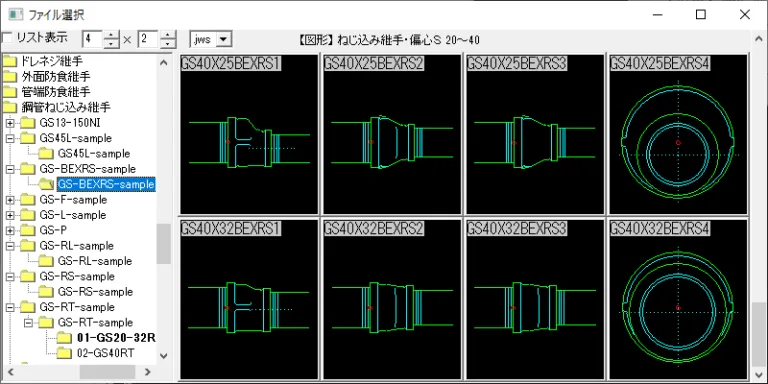Image resolution: width=768 pixels, height=384 pixels.
Task: Select the 鋼管ねじ込み継手 folder
Action: click(66, 107)
